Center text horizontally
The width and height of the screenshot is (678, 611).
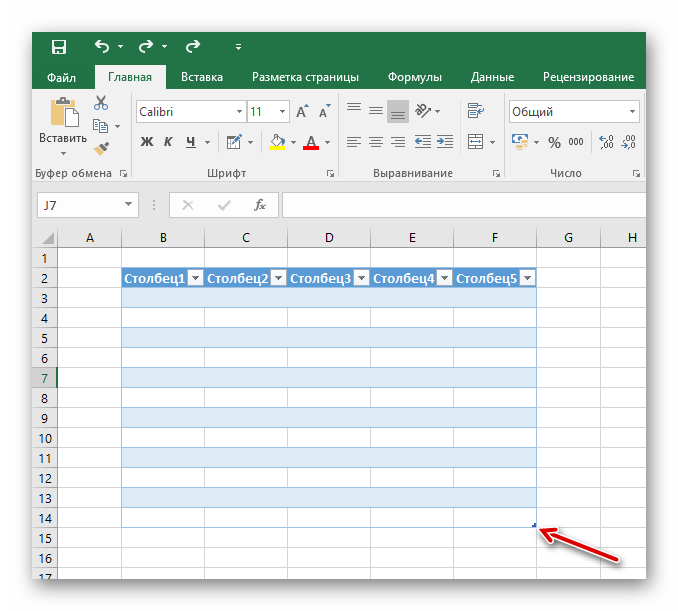(x=376, y=142)
